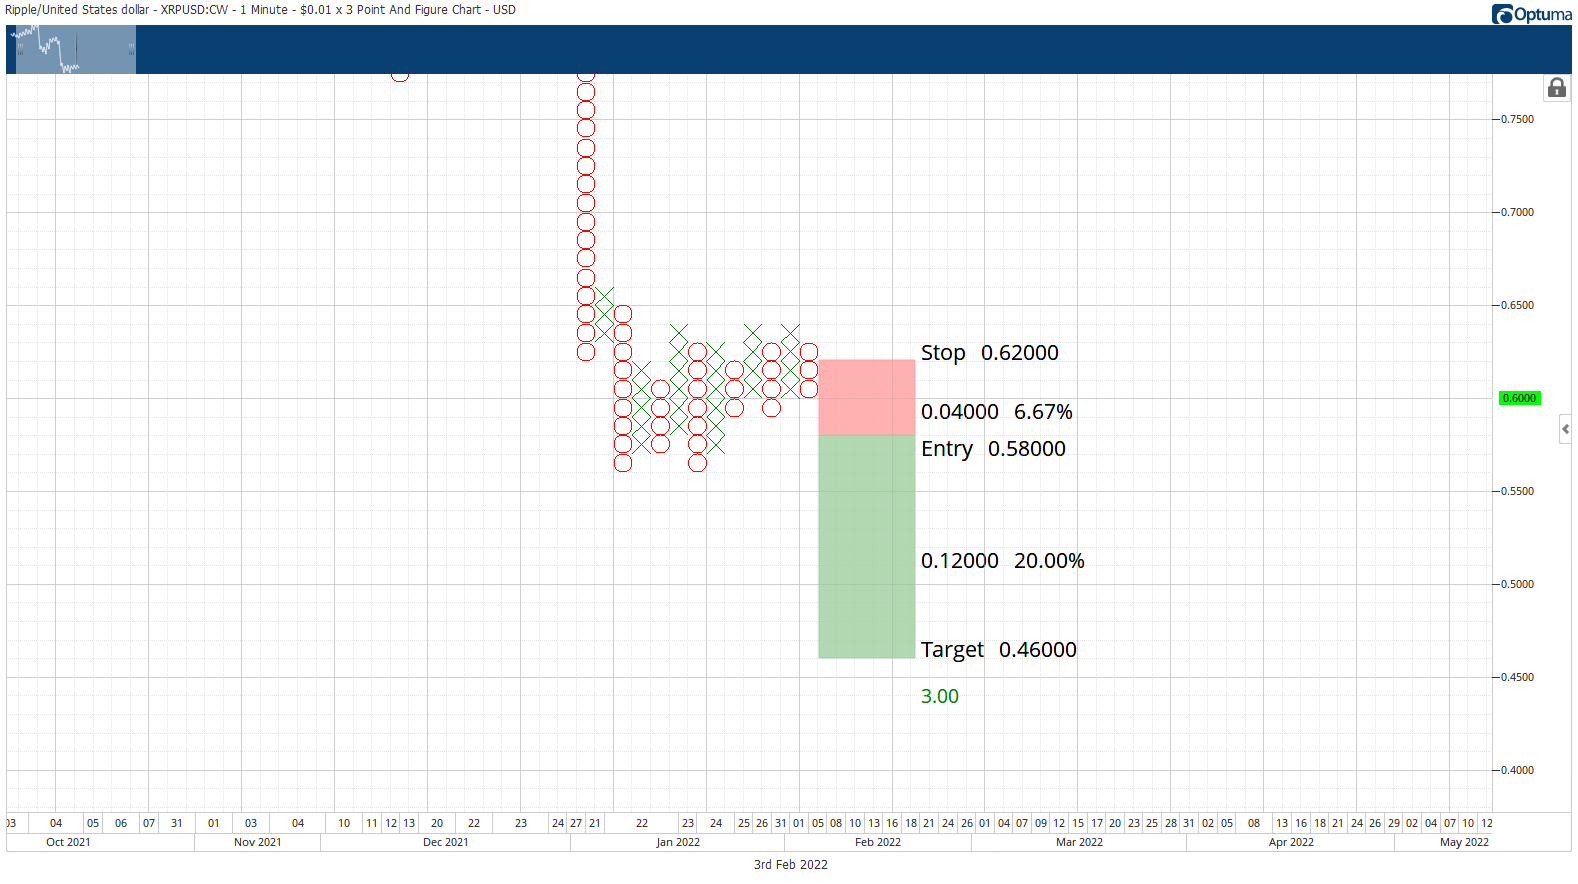
Task: Click the Jan 2022 month label on the time axis
Action: point(677,842)
